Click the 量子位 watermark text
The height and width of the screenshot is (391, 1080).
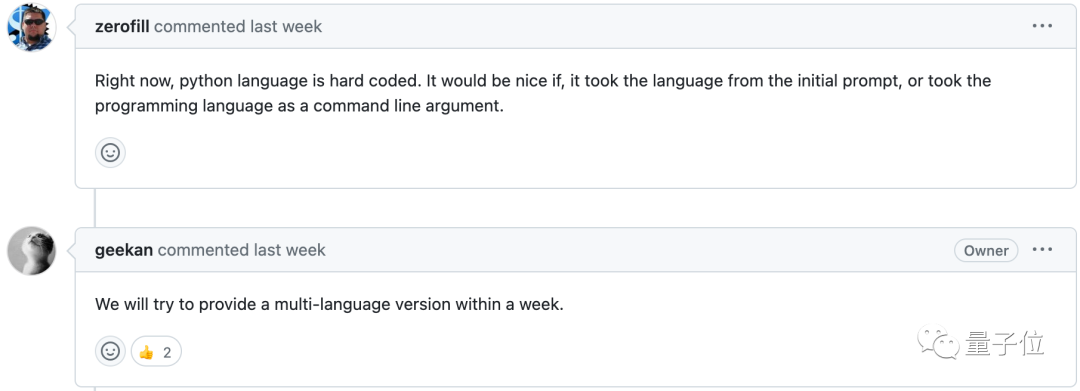(x=1004, y=343)
